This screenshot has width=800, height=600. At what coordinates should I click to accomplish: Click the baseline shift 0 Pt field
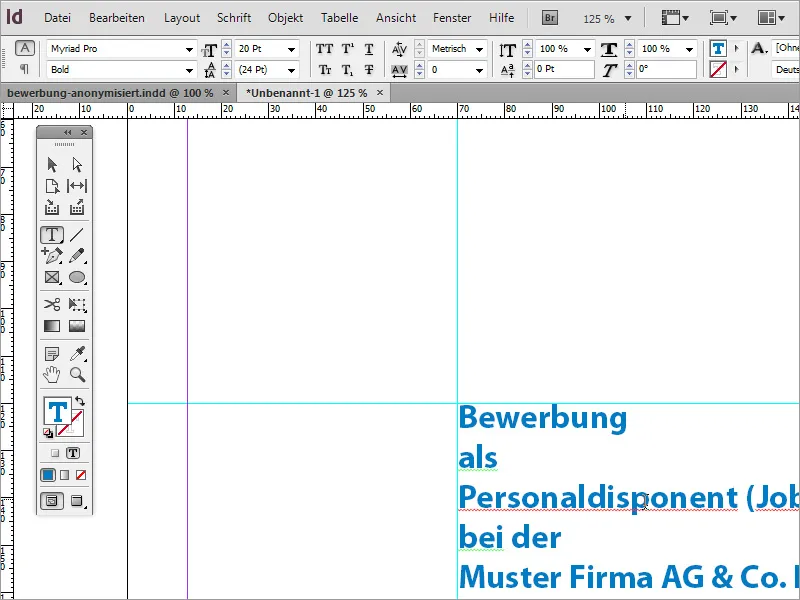(x=564, y=69)
